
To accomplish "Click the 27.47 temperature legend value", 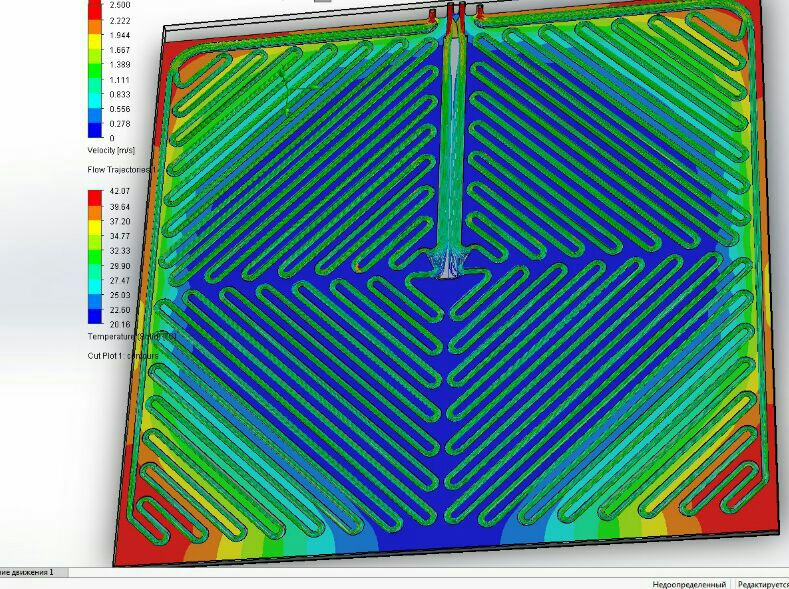I will (120, 280).
